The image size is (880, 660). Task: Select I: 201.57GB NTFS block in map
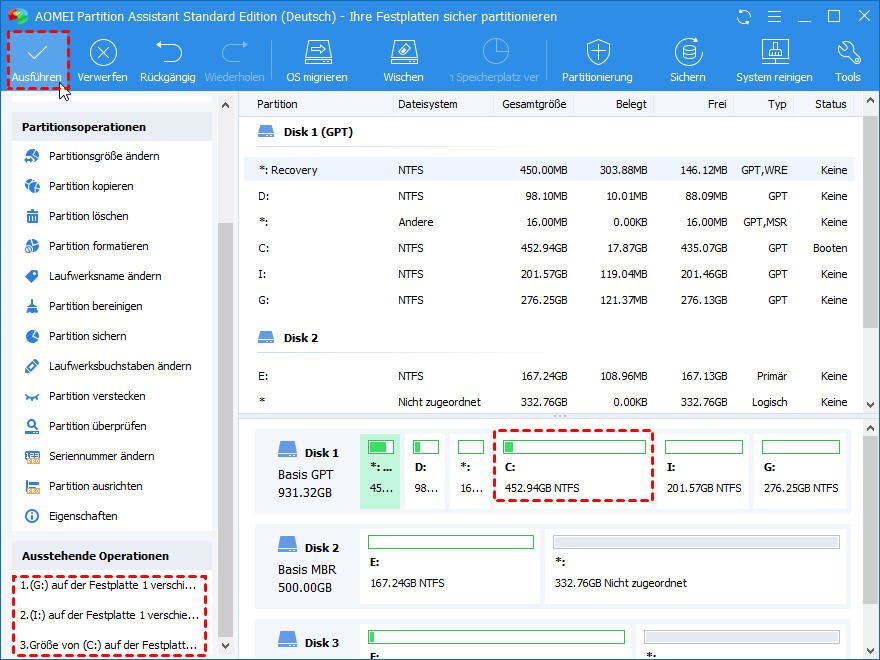click(x=704, y=471)
